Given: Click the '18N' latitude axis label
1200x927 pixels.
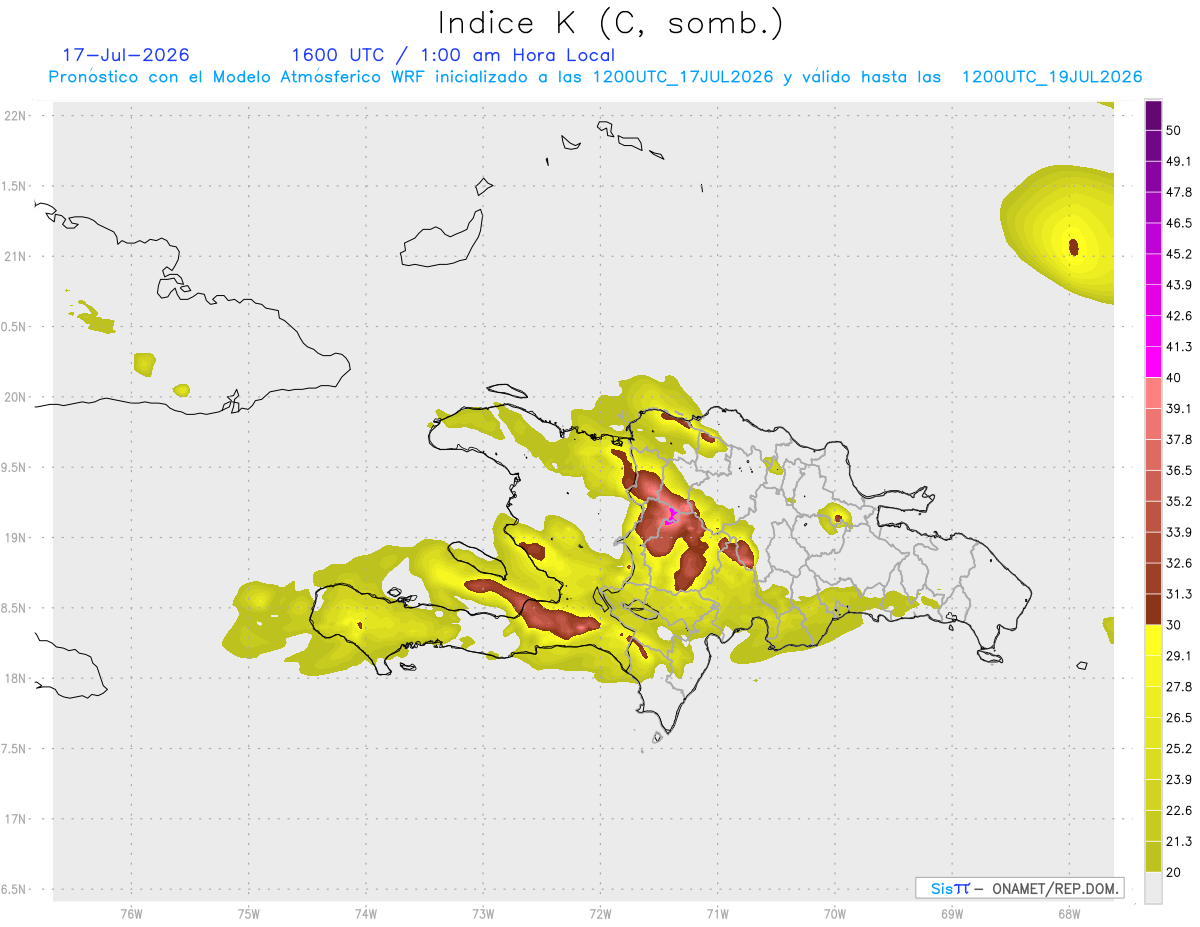Looking at the screenshot, I should pyautogui.click(x=16, y=678).
